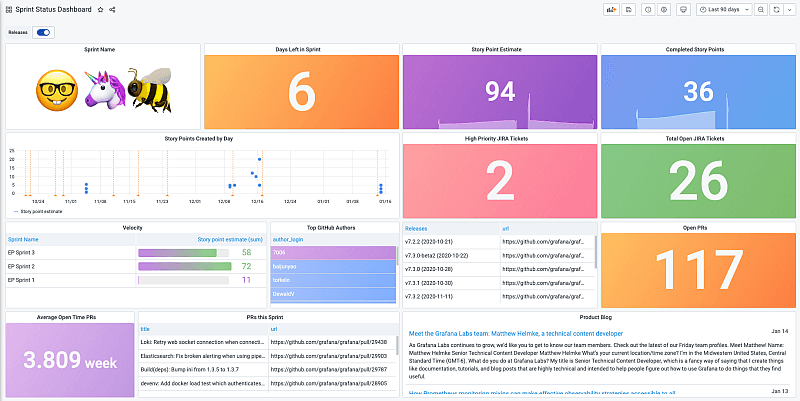
Task: Open dashboard settings gear icon
Action: 663,10
